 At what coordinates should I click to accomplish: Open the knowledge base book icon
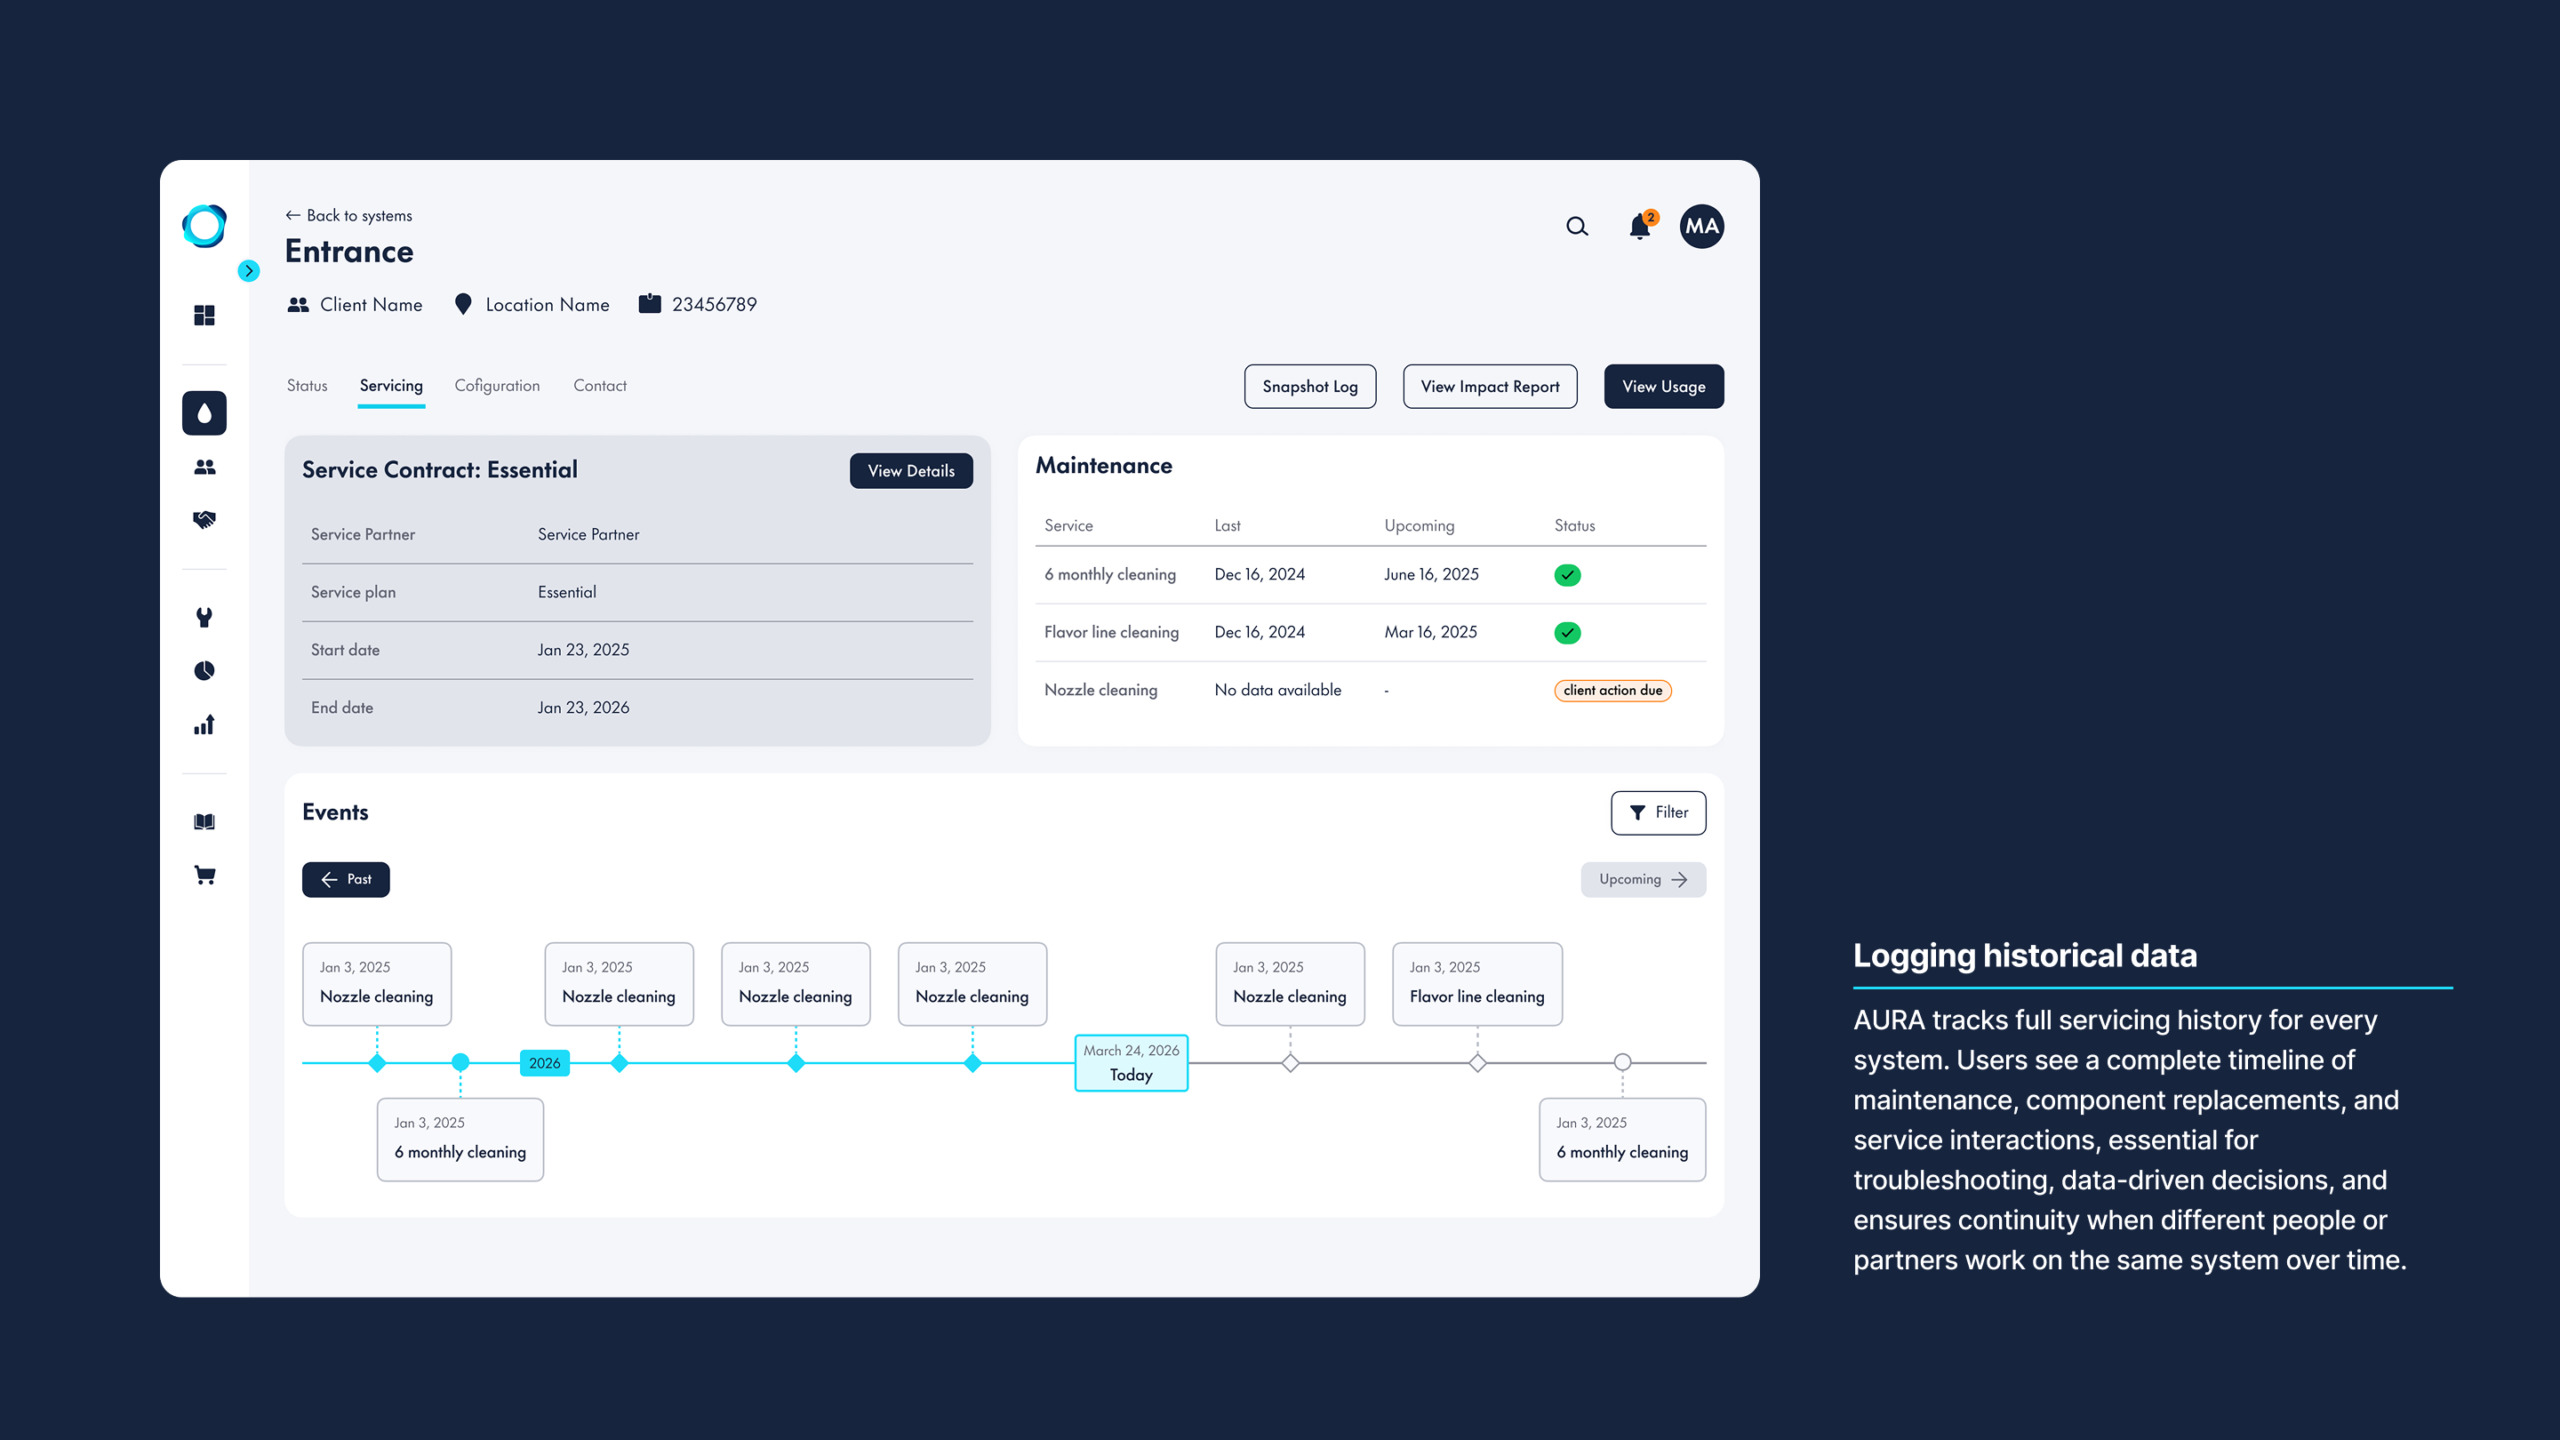[204, 821]
